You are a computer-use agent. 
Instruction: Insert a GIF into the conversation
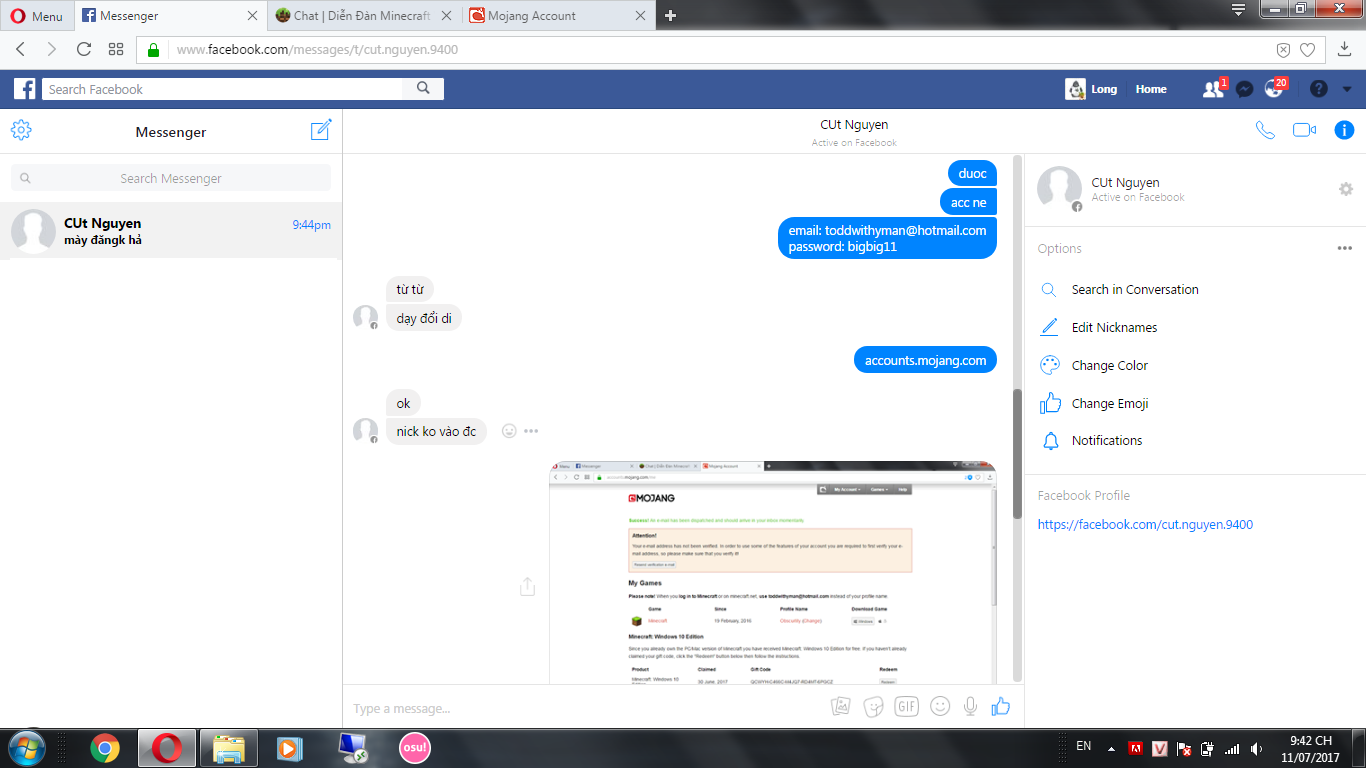pos(906,706)
